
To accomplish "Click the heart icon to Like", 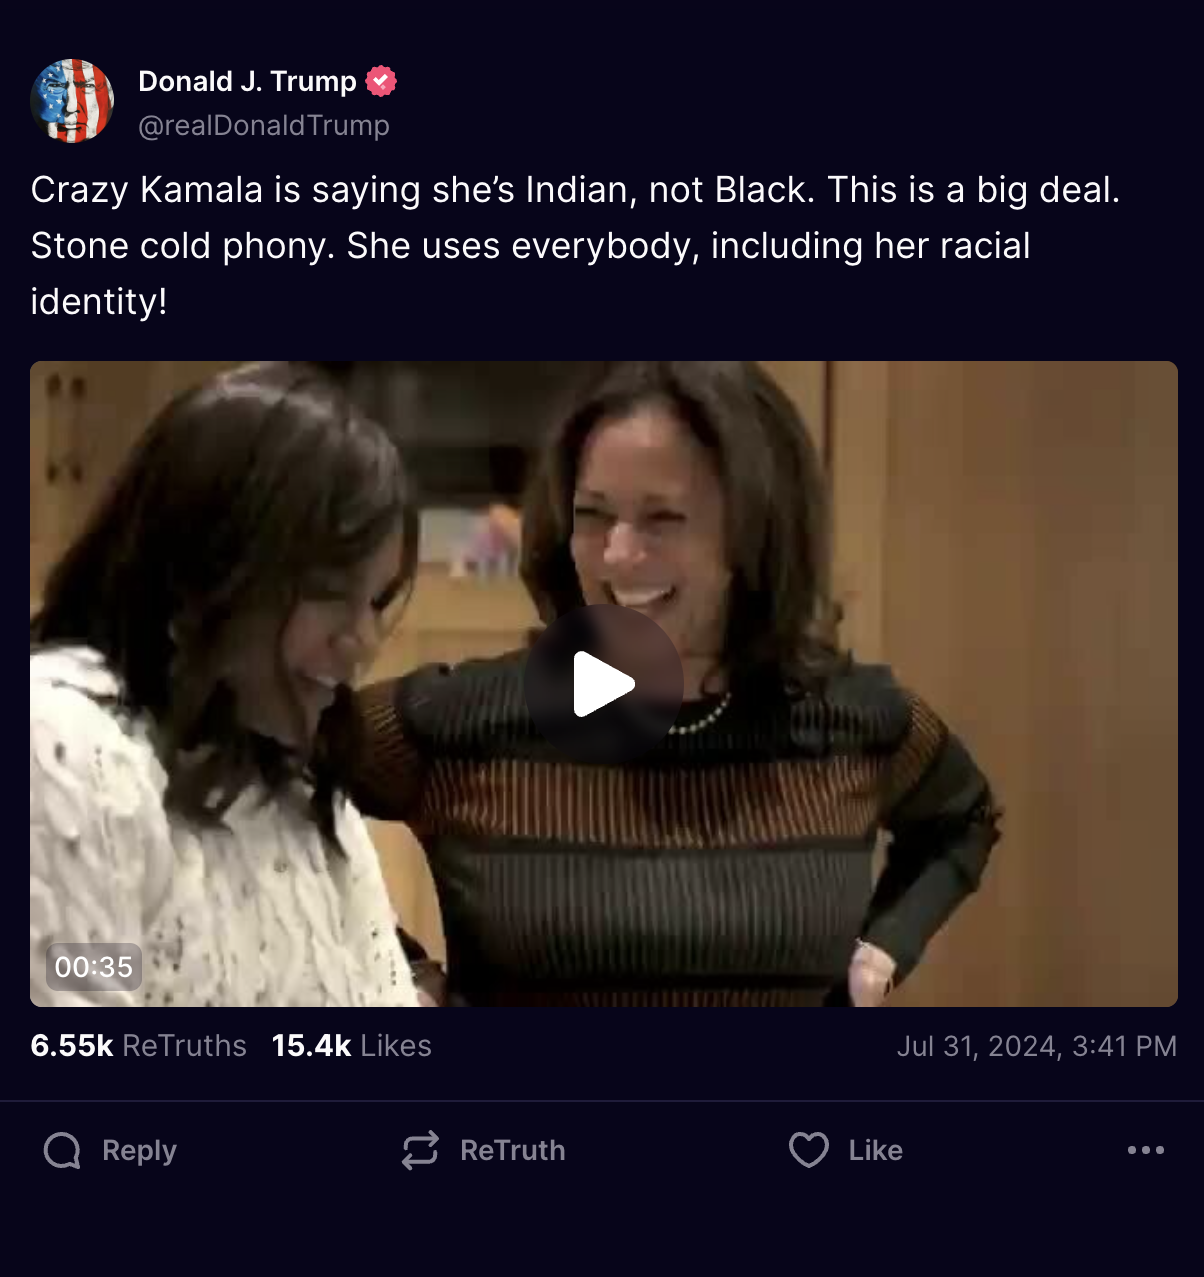I will [x=810, y=1150].
